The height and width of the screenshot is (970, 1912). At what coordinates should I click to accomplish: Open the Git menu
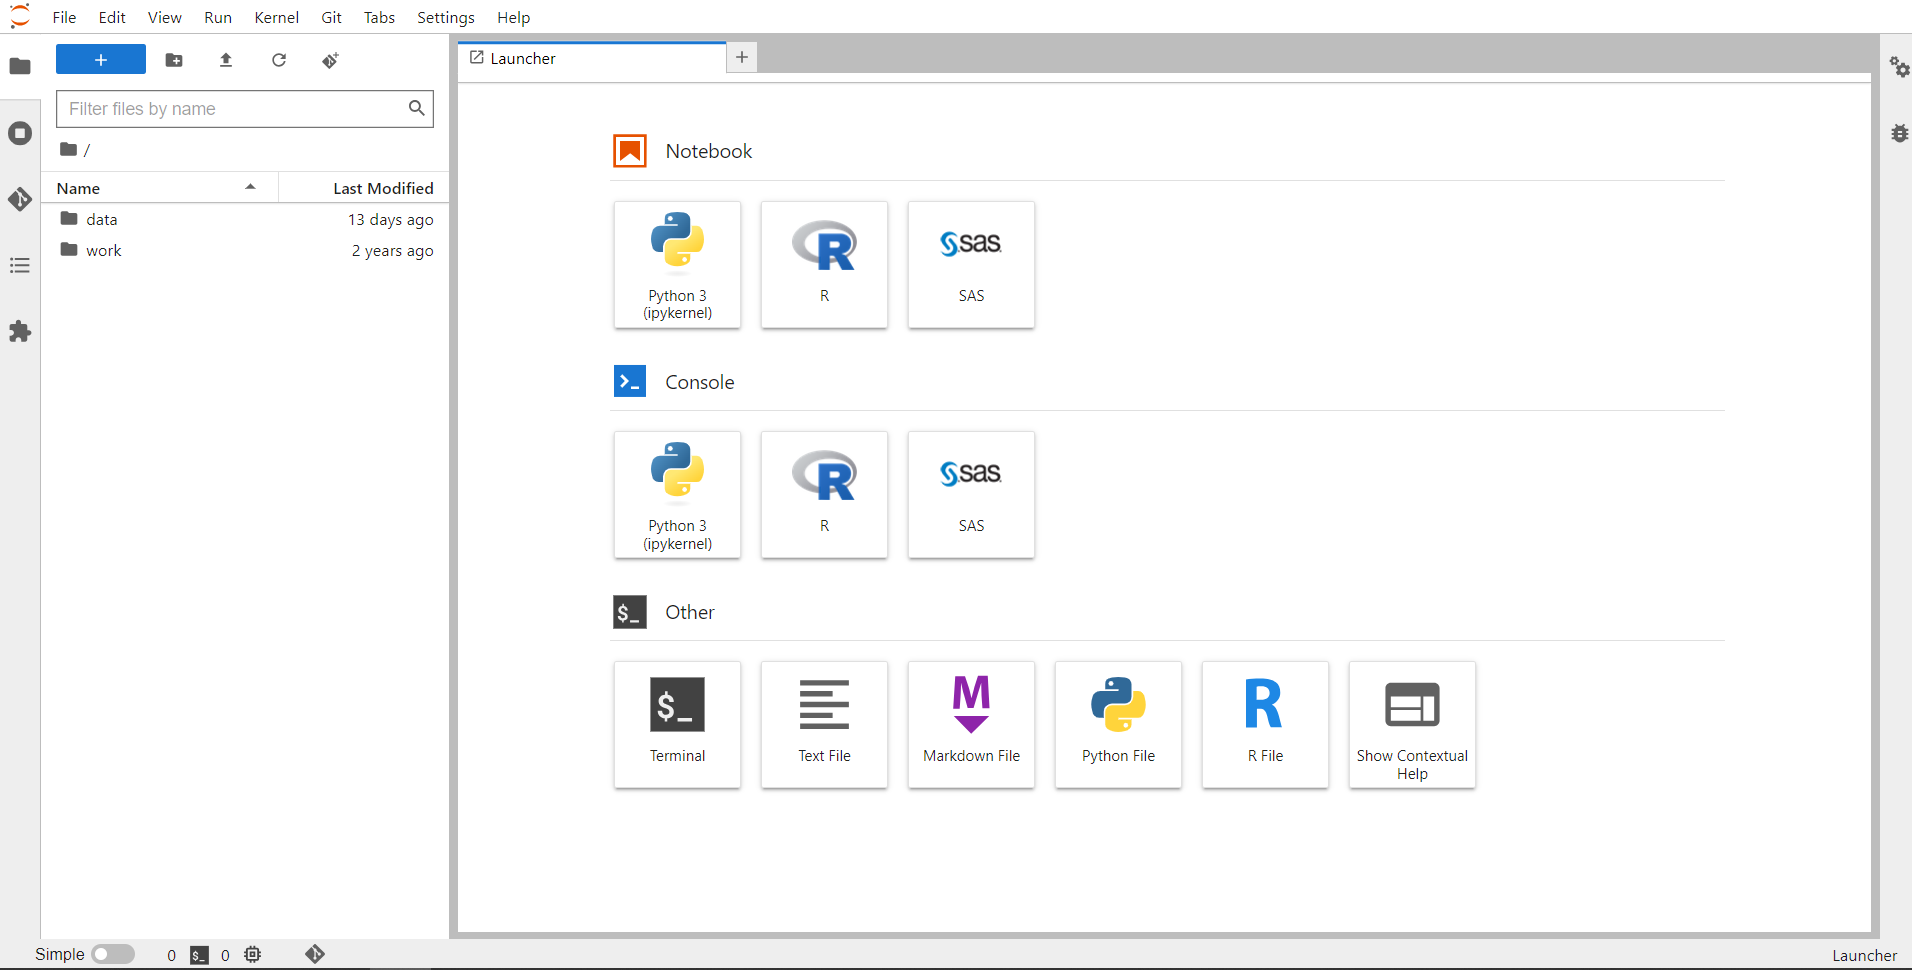click(x=332, y=17)
